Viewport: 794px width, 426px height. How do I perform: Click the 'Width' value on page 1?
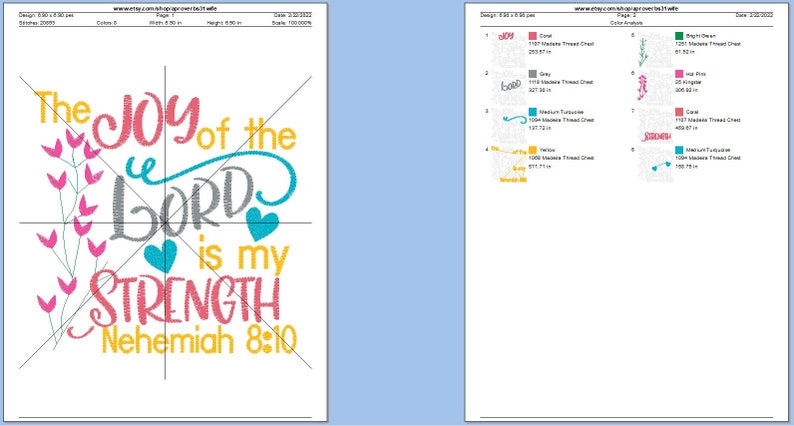(165, 23)
